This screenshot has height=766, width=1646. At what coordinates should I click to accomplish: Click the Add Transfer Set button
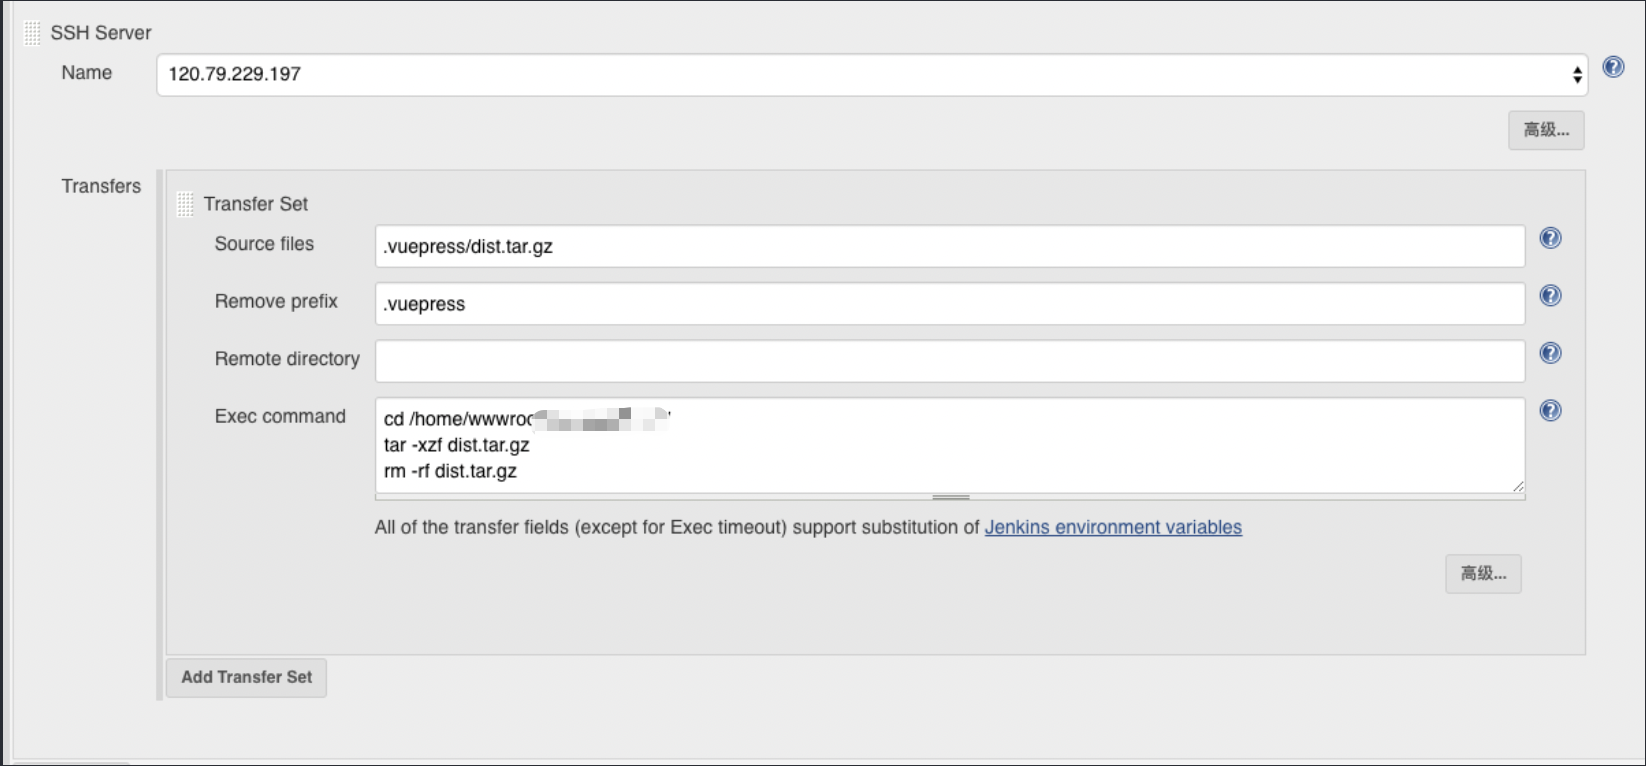[246, 677]
